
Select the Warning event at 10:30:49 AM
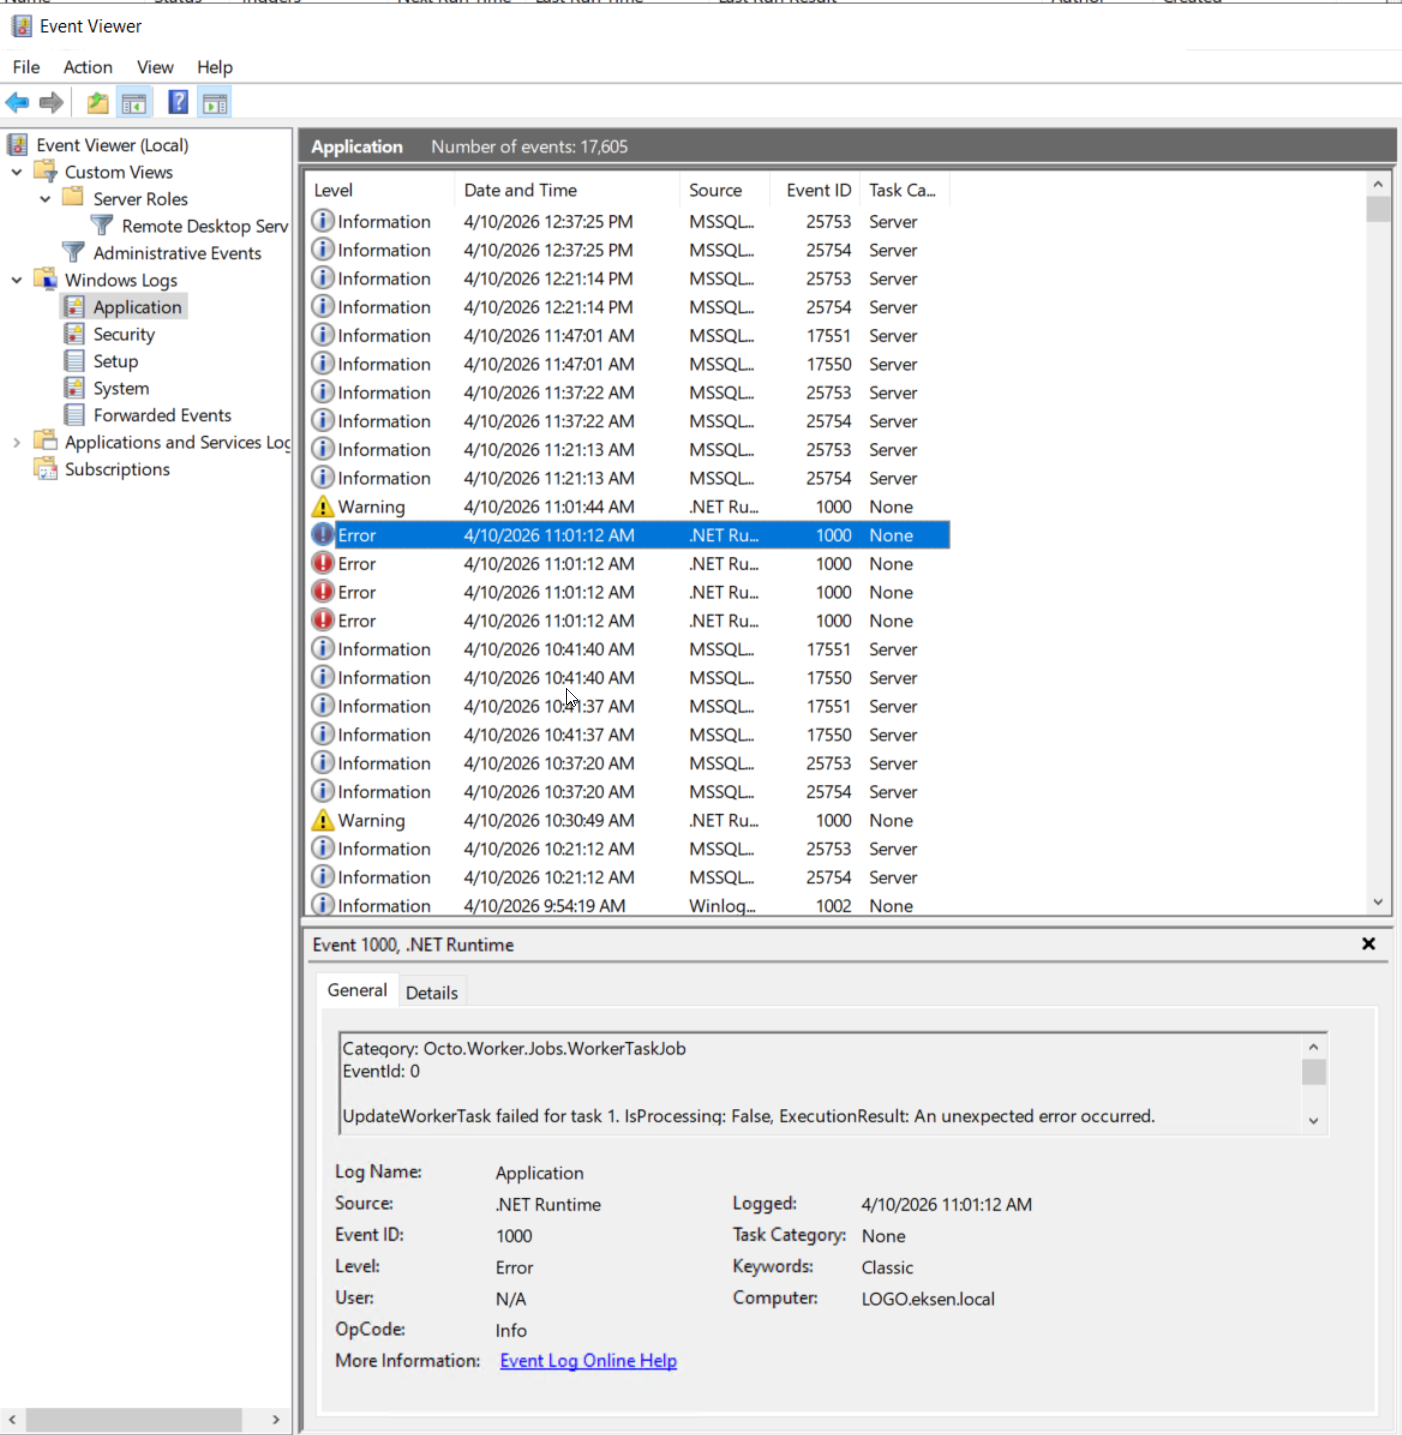point(628,820)
